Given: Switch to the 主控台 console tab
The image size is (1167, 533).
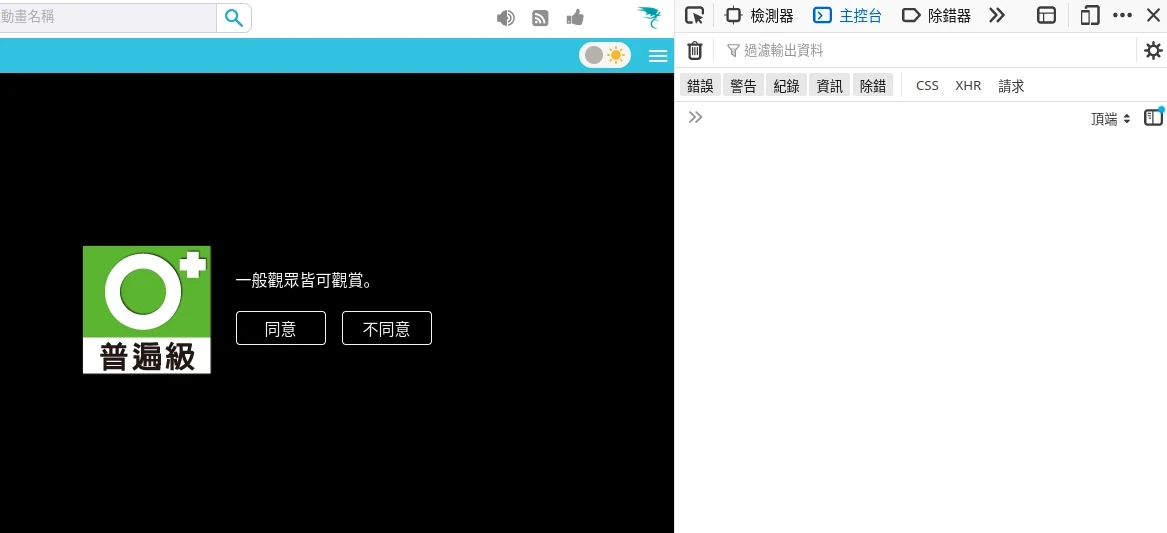Looking at the screenshot, I should pyautogui.click(x=847, y=16).
